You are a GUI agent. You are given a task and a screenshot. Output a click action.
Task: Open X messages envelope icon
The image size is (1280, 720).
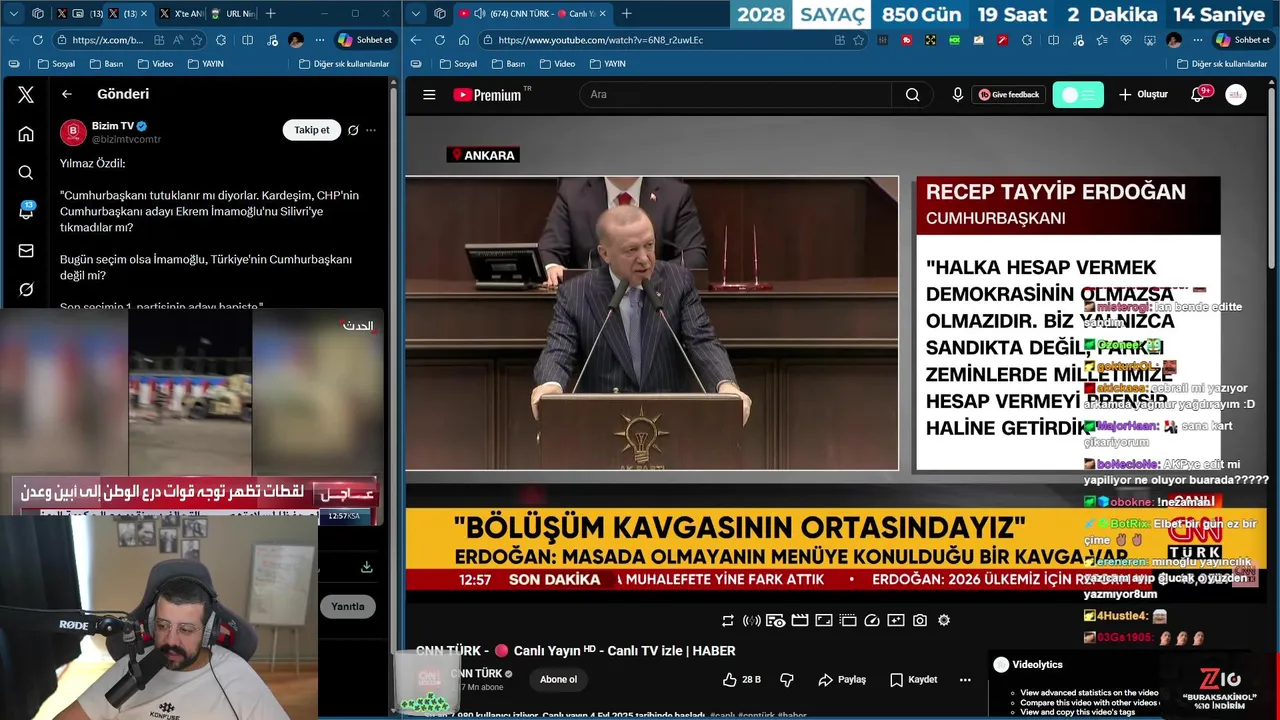[26, 251]
